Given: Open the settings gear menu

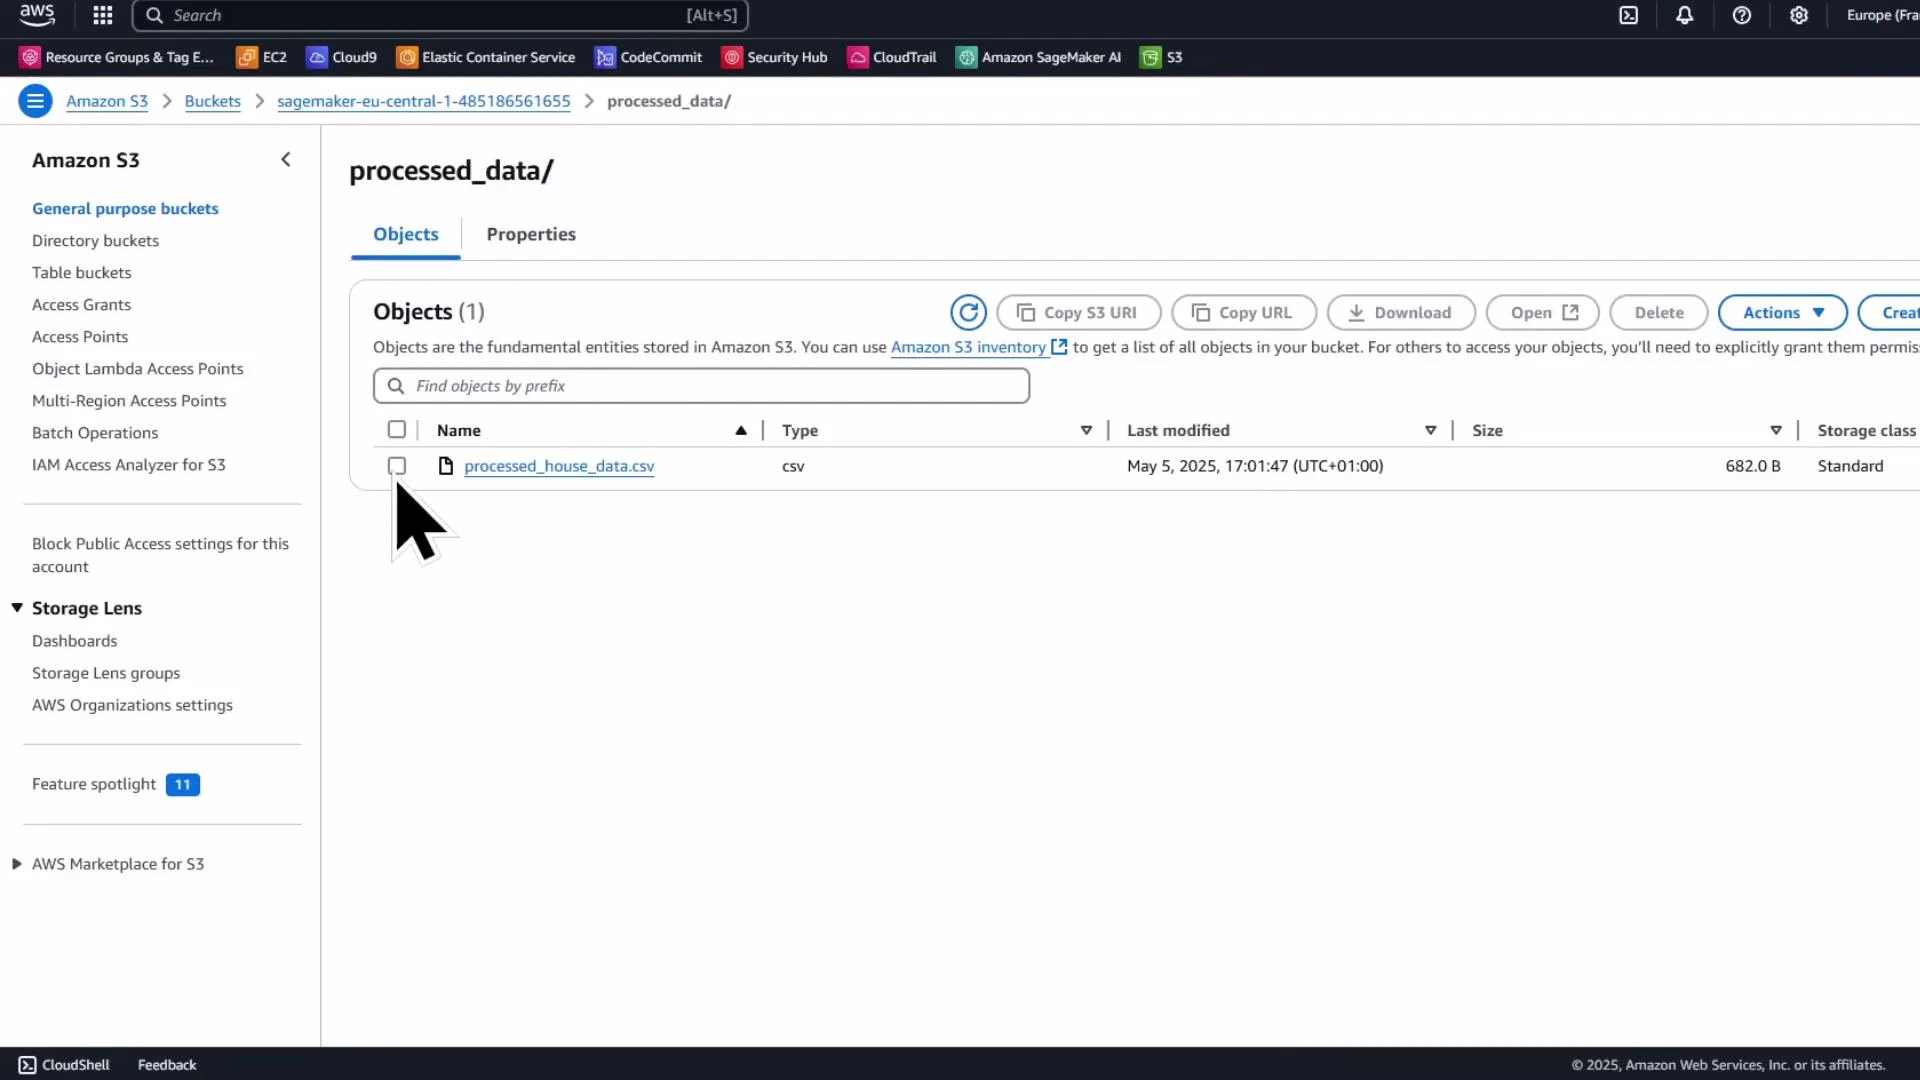Looking at the screenshot, I should (1799, 15).
